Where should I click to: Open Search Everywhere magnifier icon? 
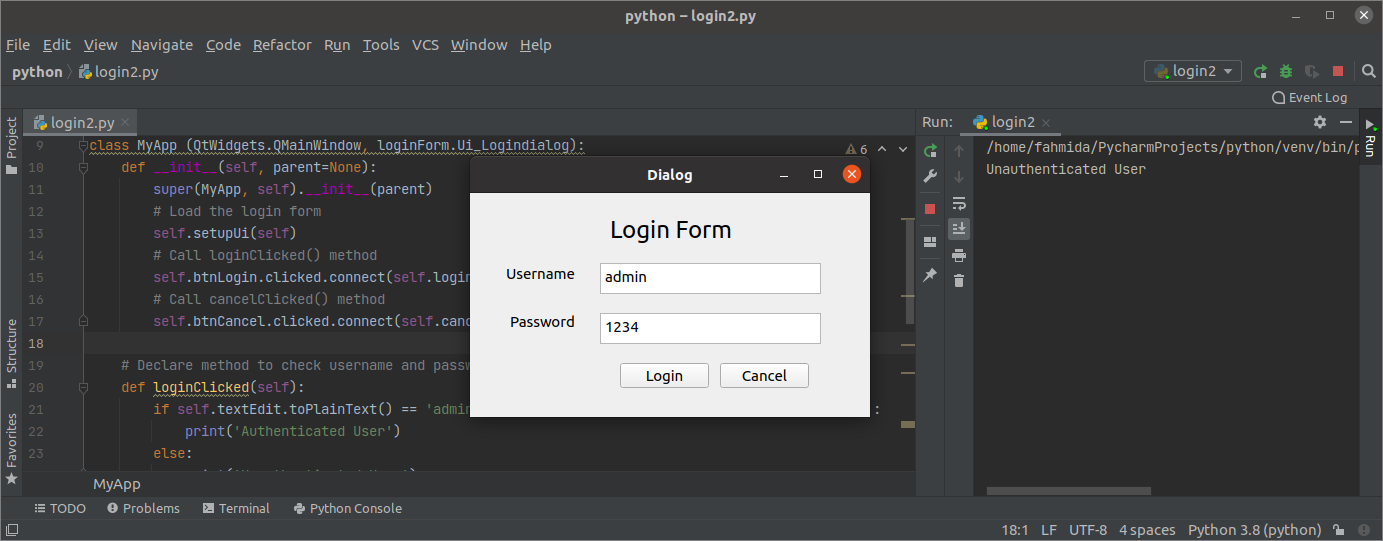[1369, 72]
